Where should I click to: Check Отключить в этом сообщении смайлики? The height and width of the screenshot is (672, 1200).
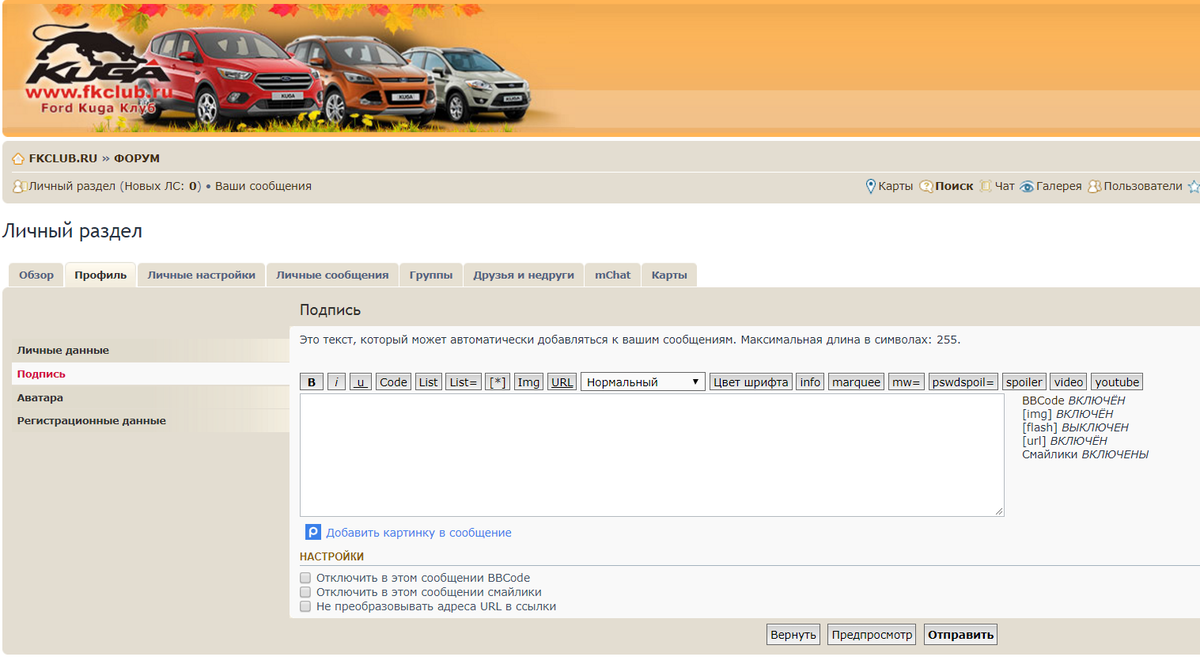(x=306, y=592)
